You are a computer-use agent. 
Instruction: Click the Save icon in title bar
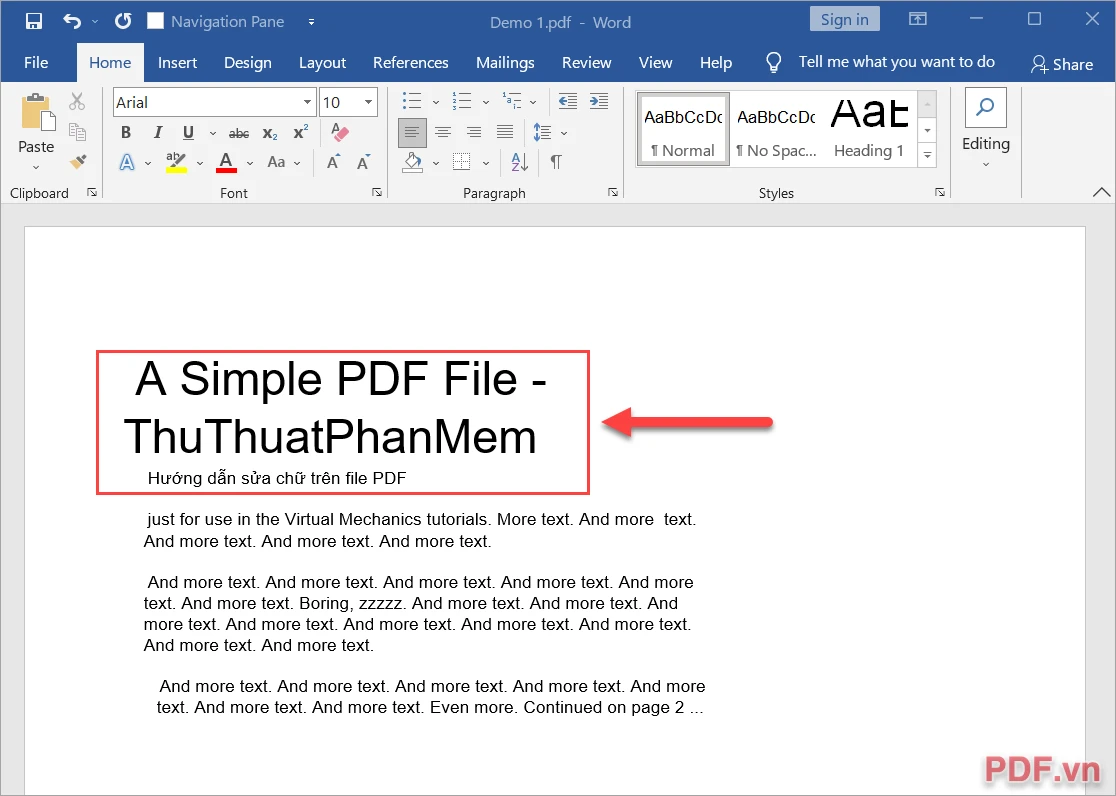[33, 21]
